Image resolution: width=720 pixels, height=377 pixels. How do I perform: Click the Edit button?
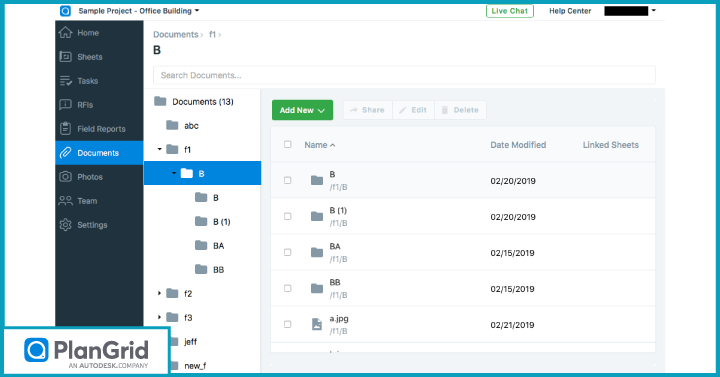(x=413, y=110)
